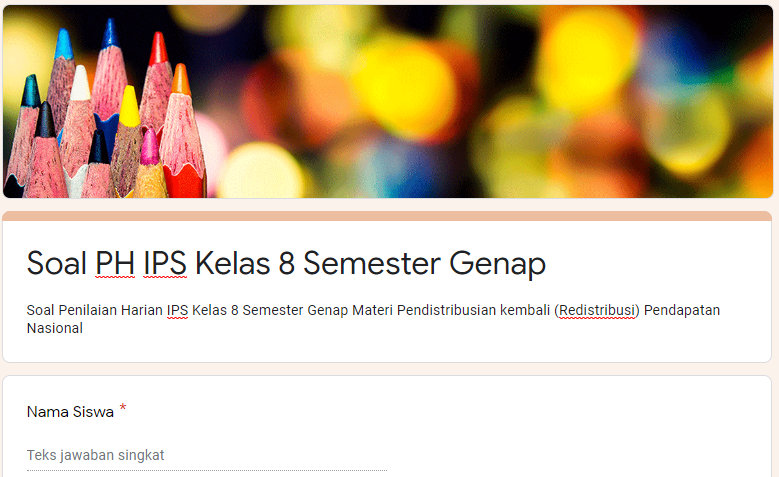Click the underlined IPS in the description
This screenshot has height=477, width=779.
[177, 310]
